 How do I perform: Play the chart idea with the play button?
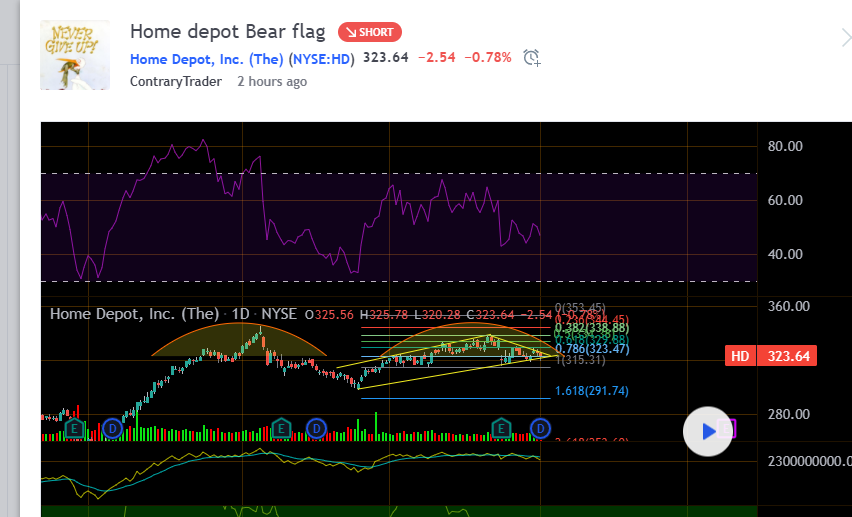click(707, 431)
